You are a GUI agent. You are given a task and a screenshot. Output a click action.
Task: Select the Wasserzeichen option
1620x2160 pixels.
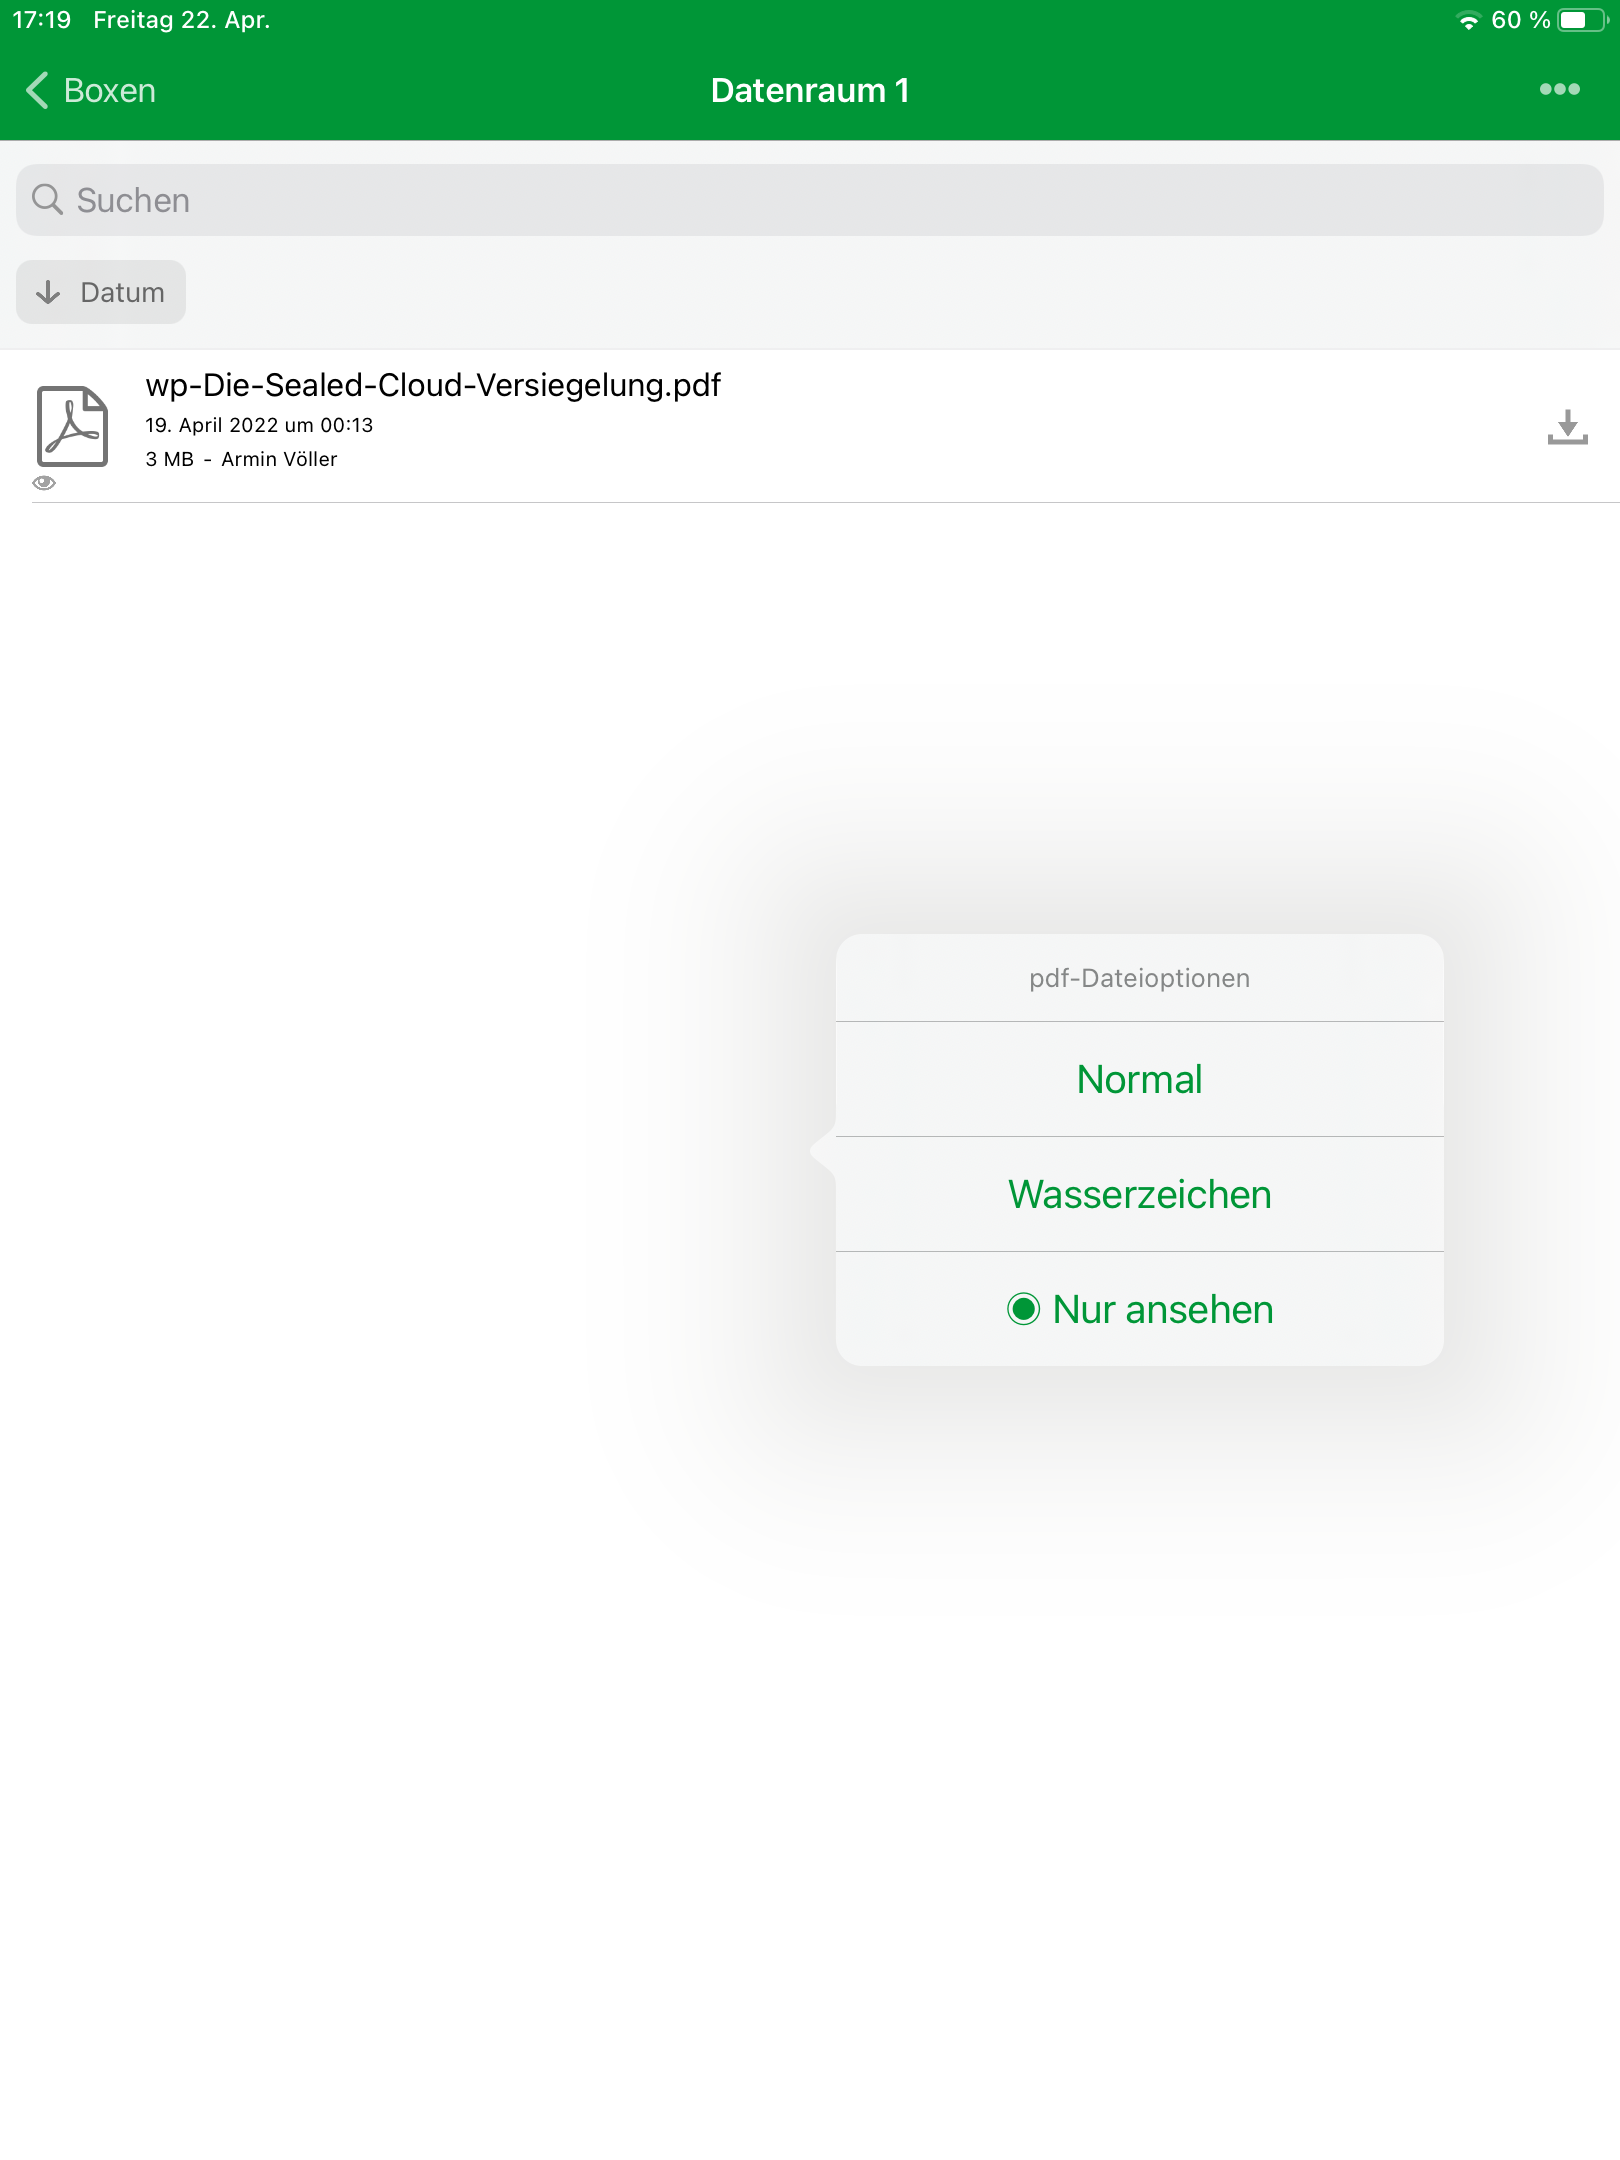tap(1139, 1194)
